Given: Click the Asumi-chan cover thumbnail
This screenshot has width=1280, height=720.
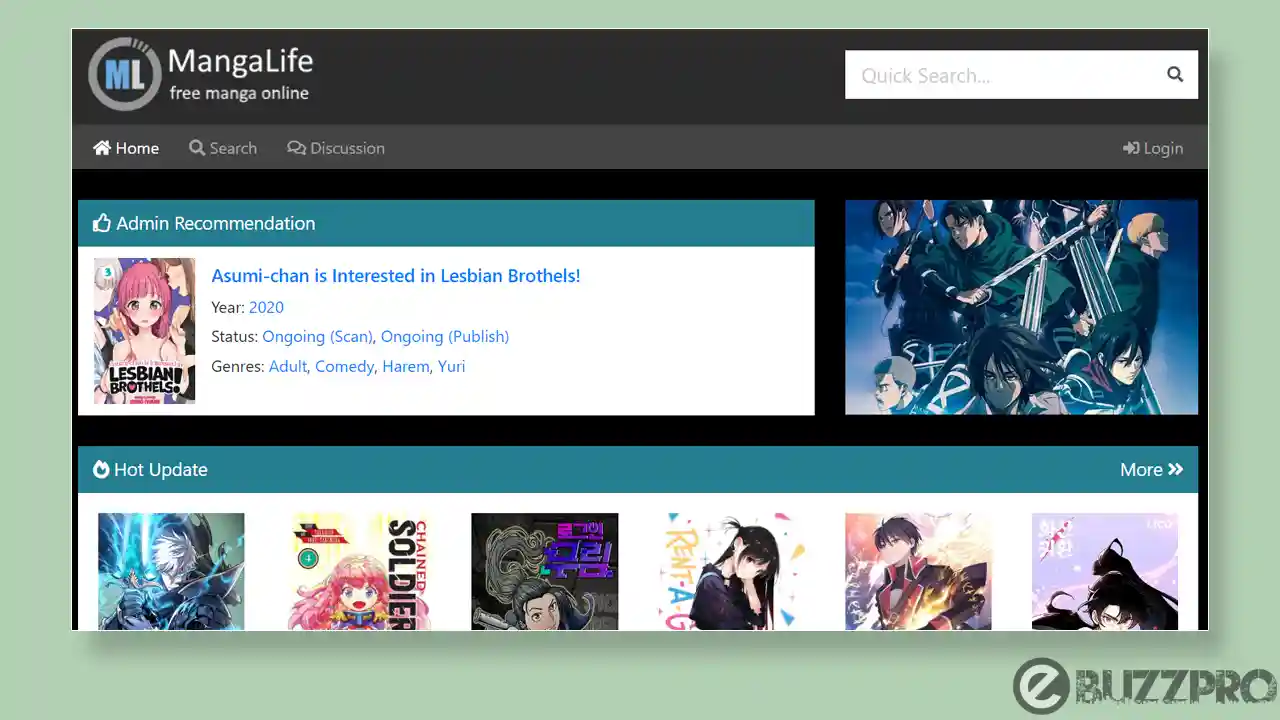Looking at the screenshot, I should tap(144, 331).
